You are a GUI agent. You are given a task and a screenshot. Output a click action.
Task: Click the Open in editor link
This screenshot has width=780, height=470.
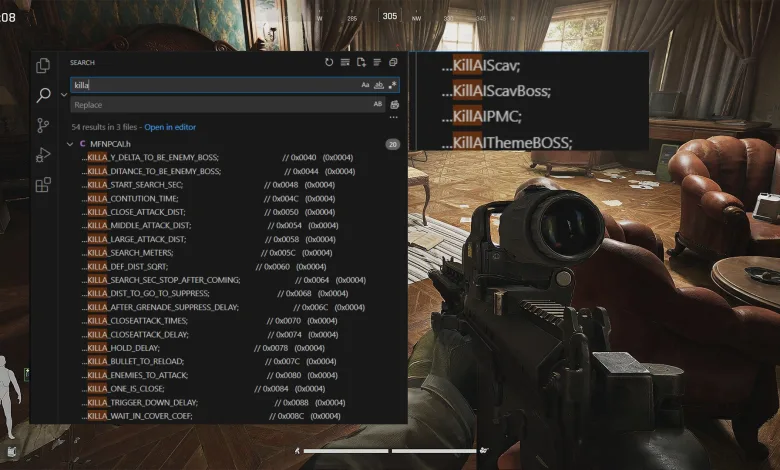coord(170,128)
